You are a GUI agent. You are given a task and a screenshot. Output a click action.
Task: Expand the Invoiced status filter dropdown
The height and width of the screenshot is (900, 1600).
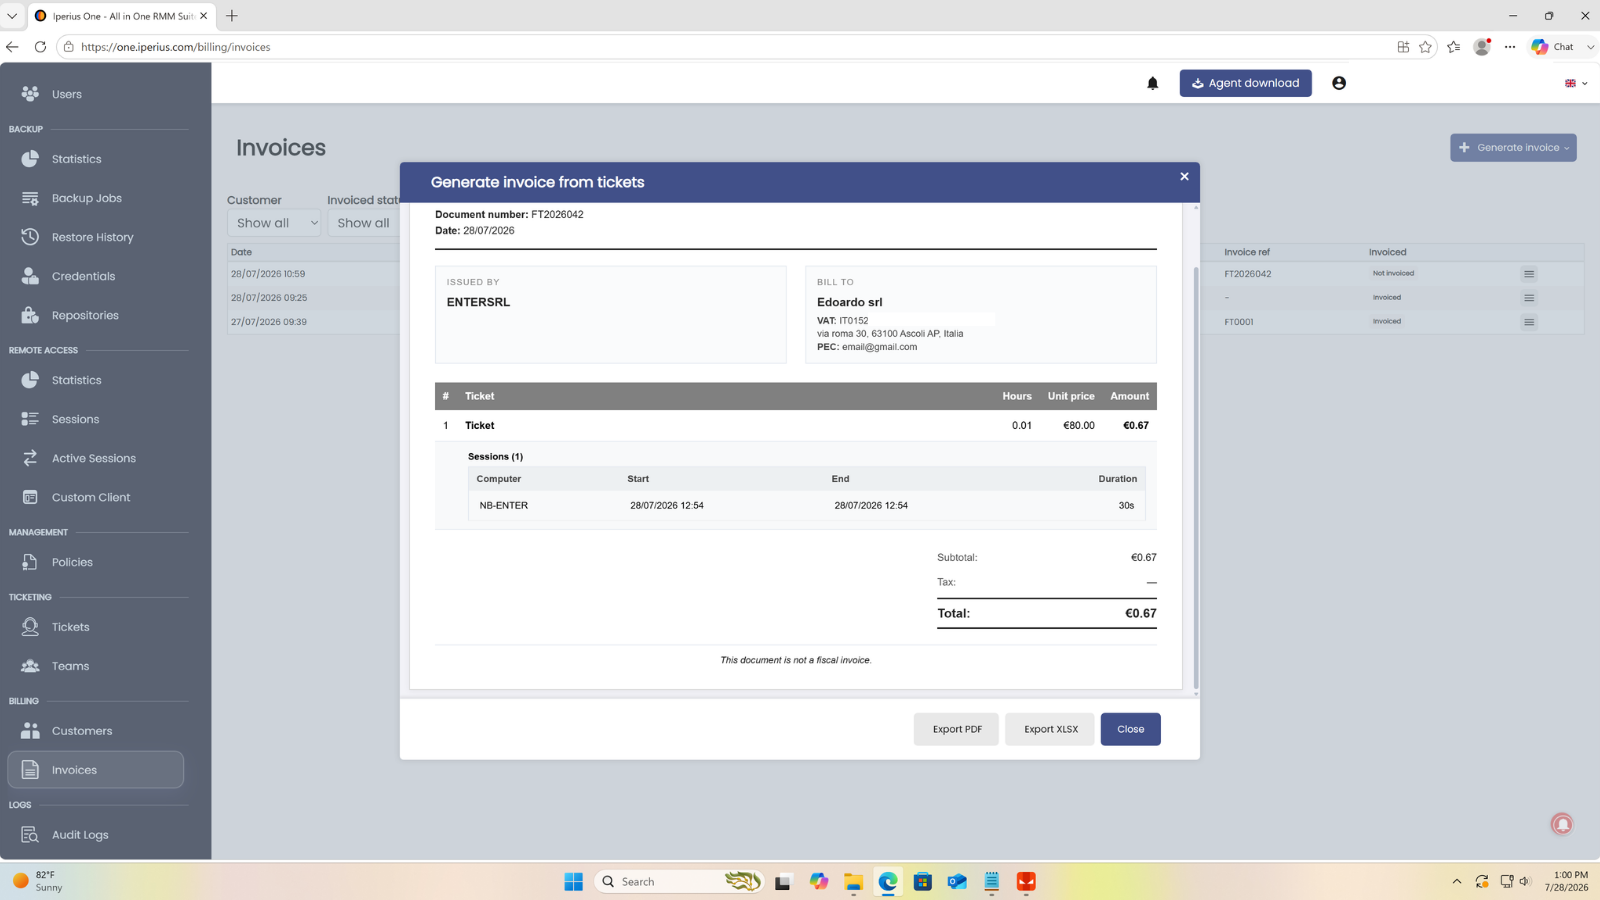click(364, 223)
